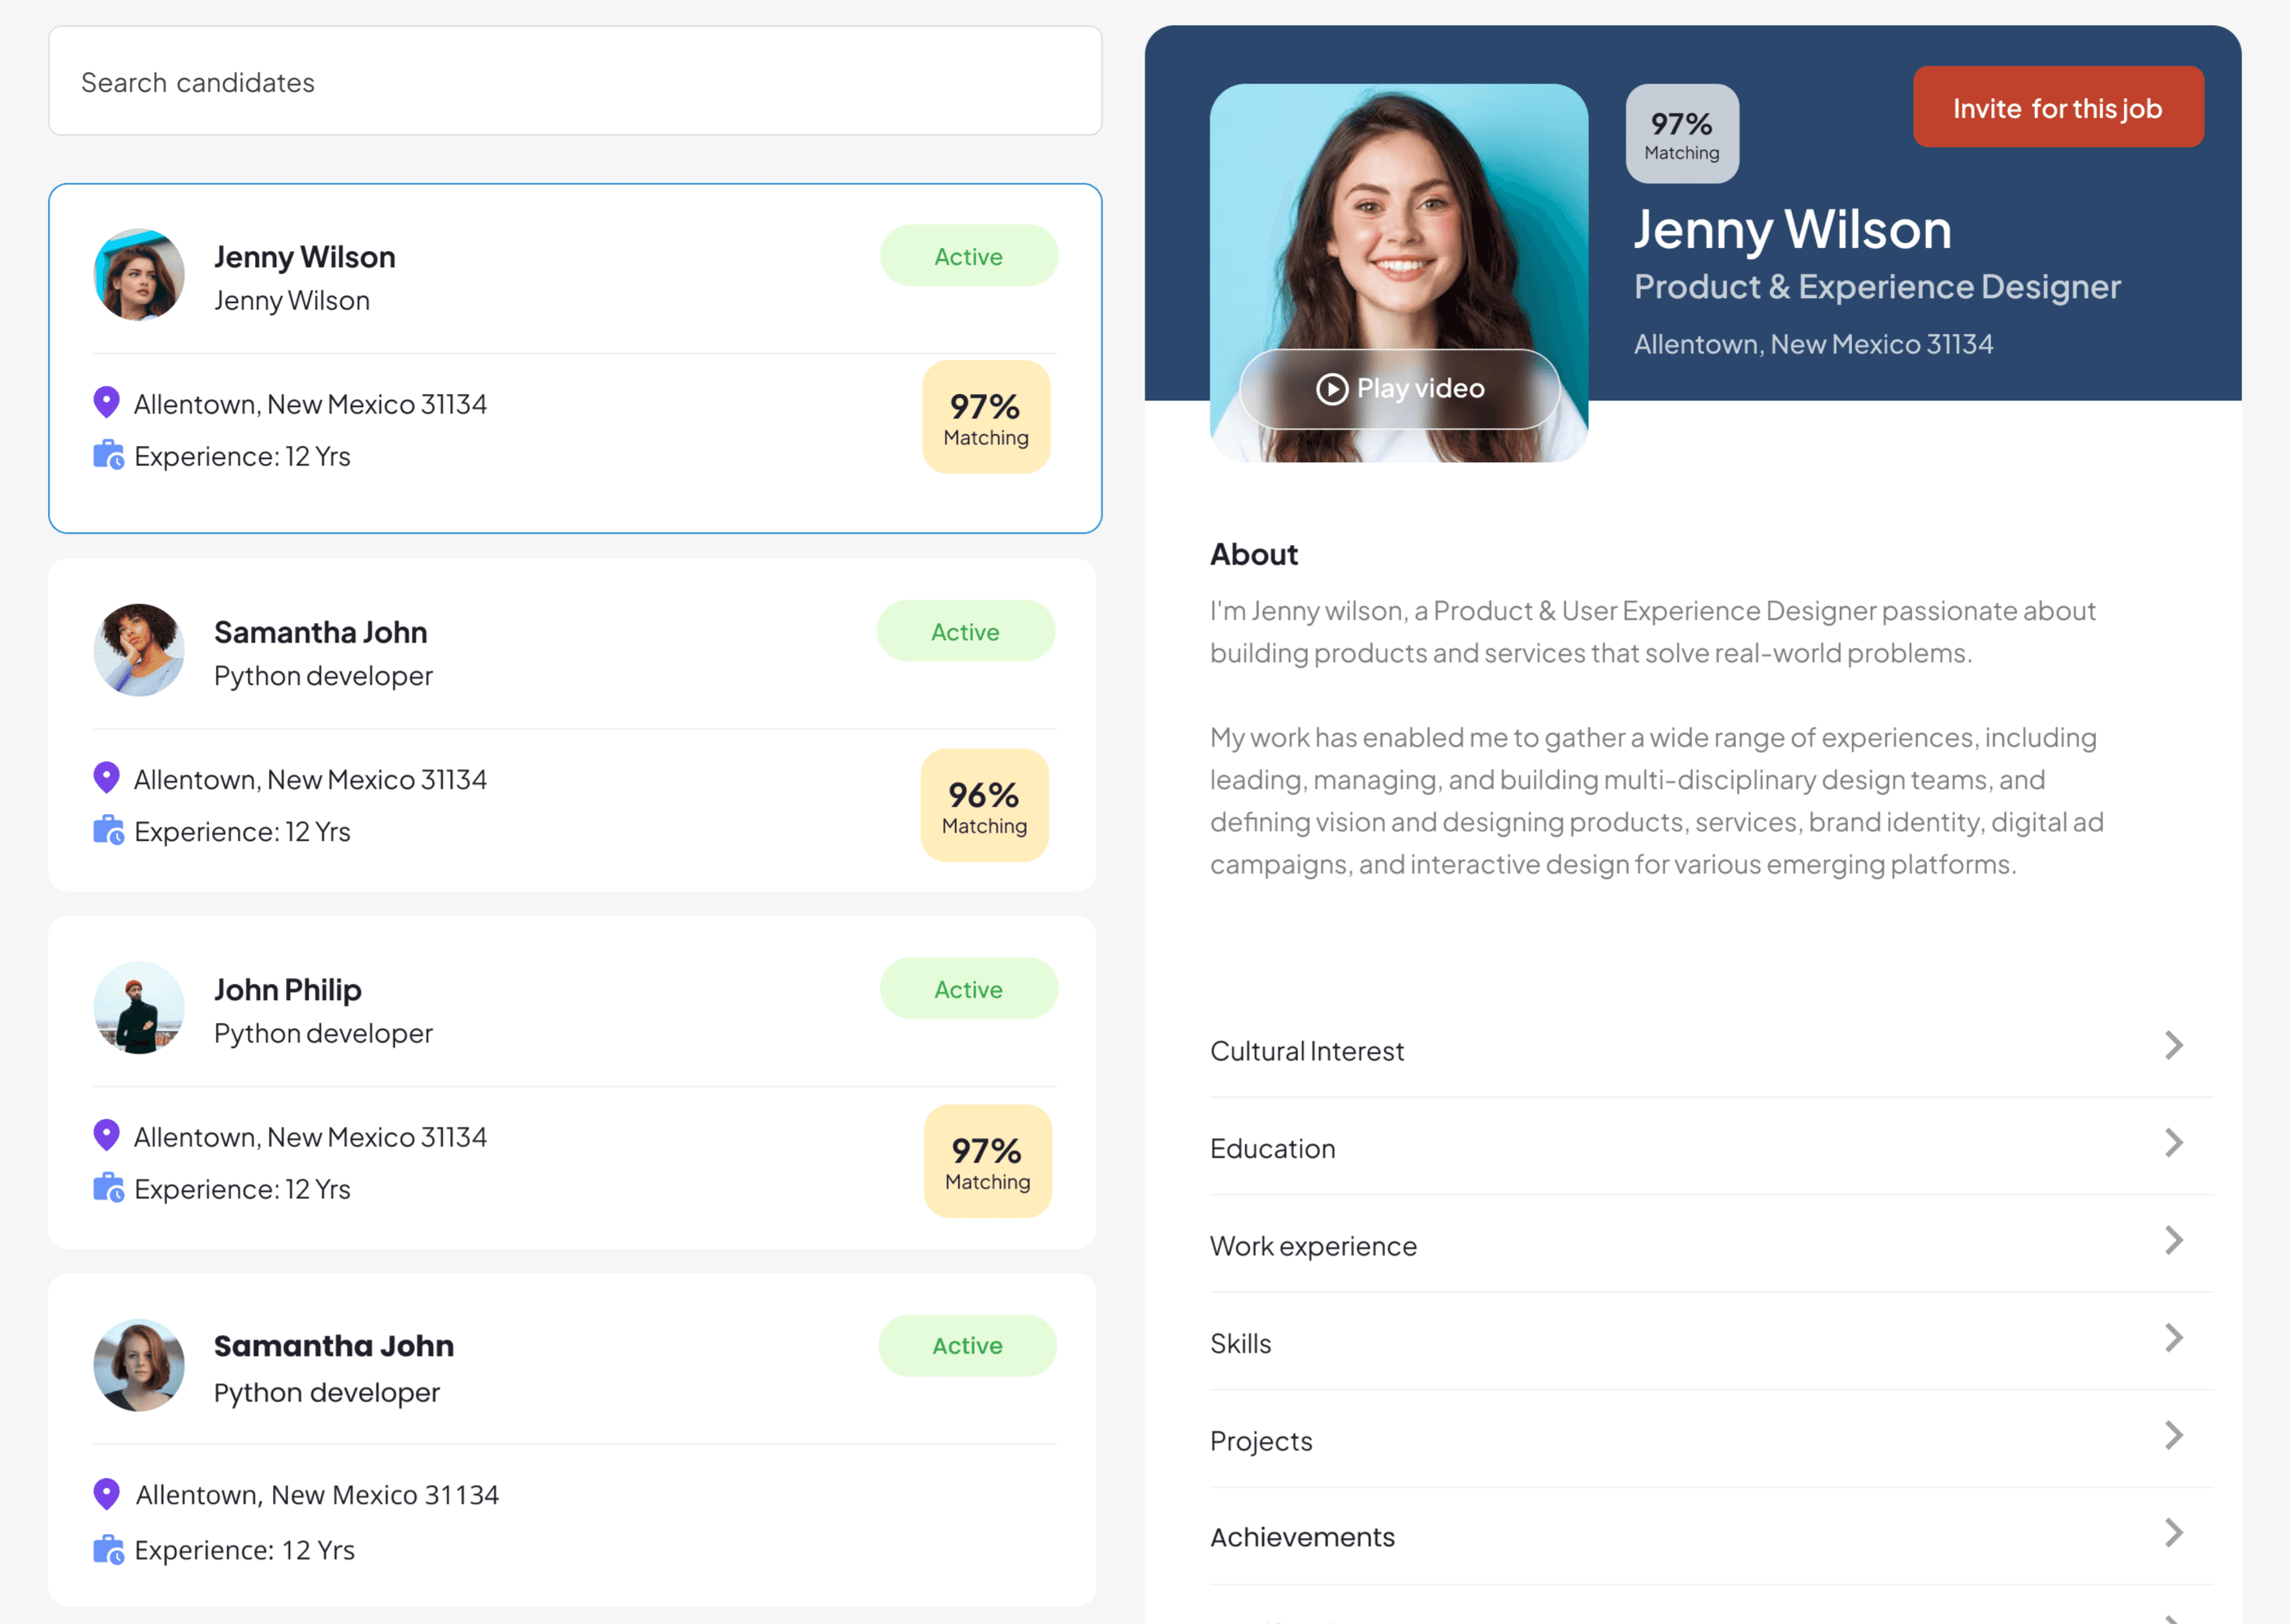Click the location pin icon on John Philip's card
Viewport: 2290px width, 1624px height.
coord(106,1135)
